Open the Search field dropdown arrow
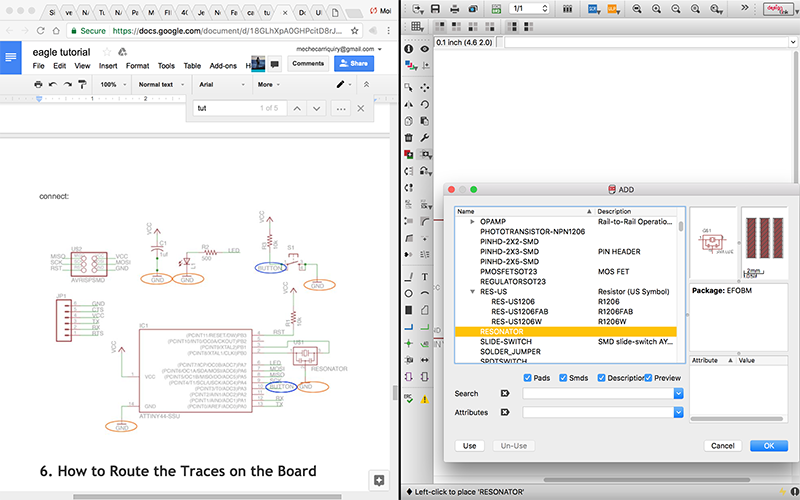 (x=679, y=393)
